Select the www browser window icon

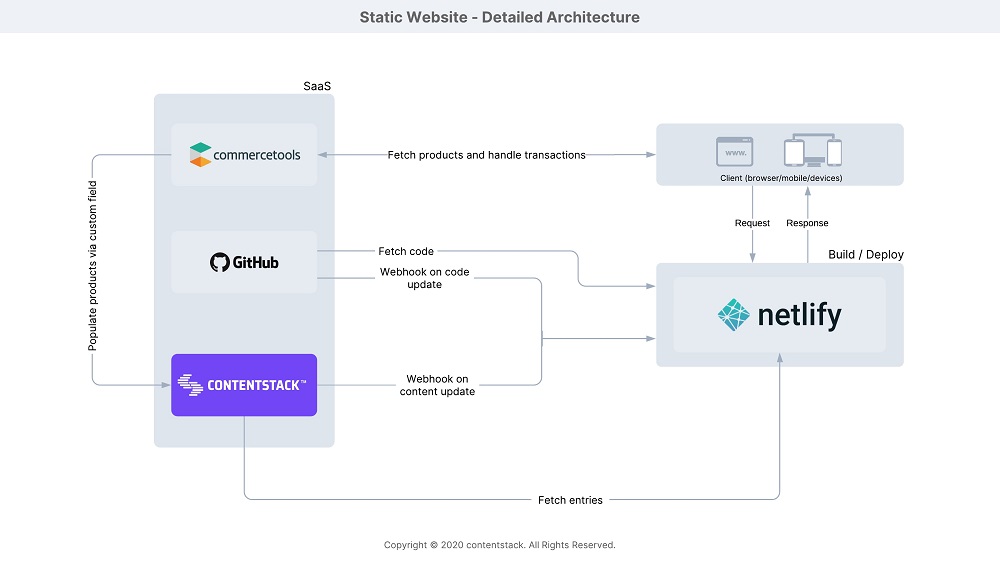(735, 152)
